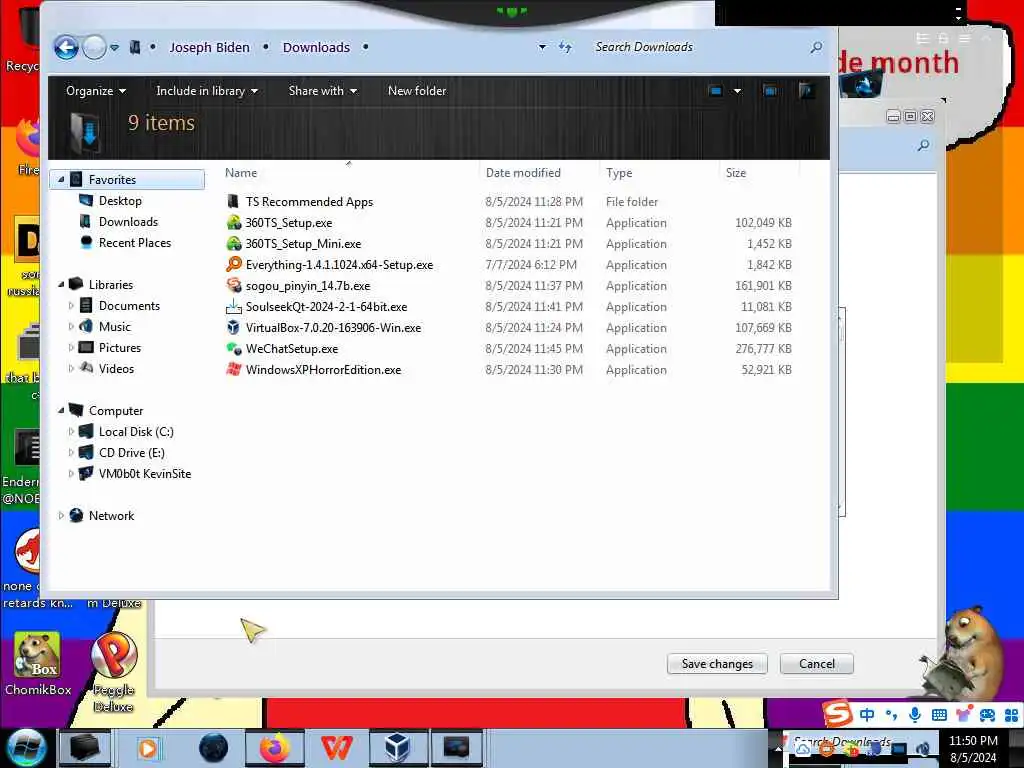Click Joseph Biden in the address bar
Screen dimensions: 1024x768
pos(210,47)
